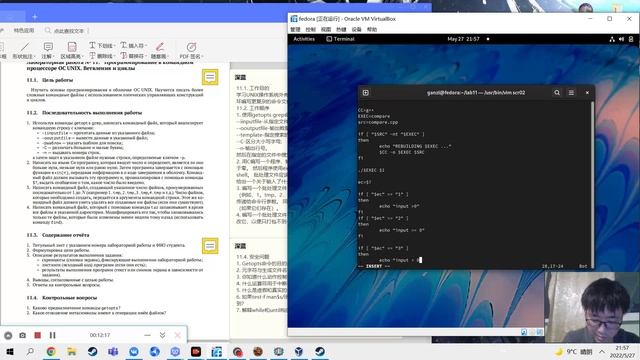Open the VirtualBox 视图 menu

326,29
